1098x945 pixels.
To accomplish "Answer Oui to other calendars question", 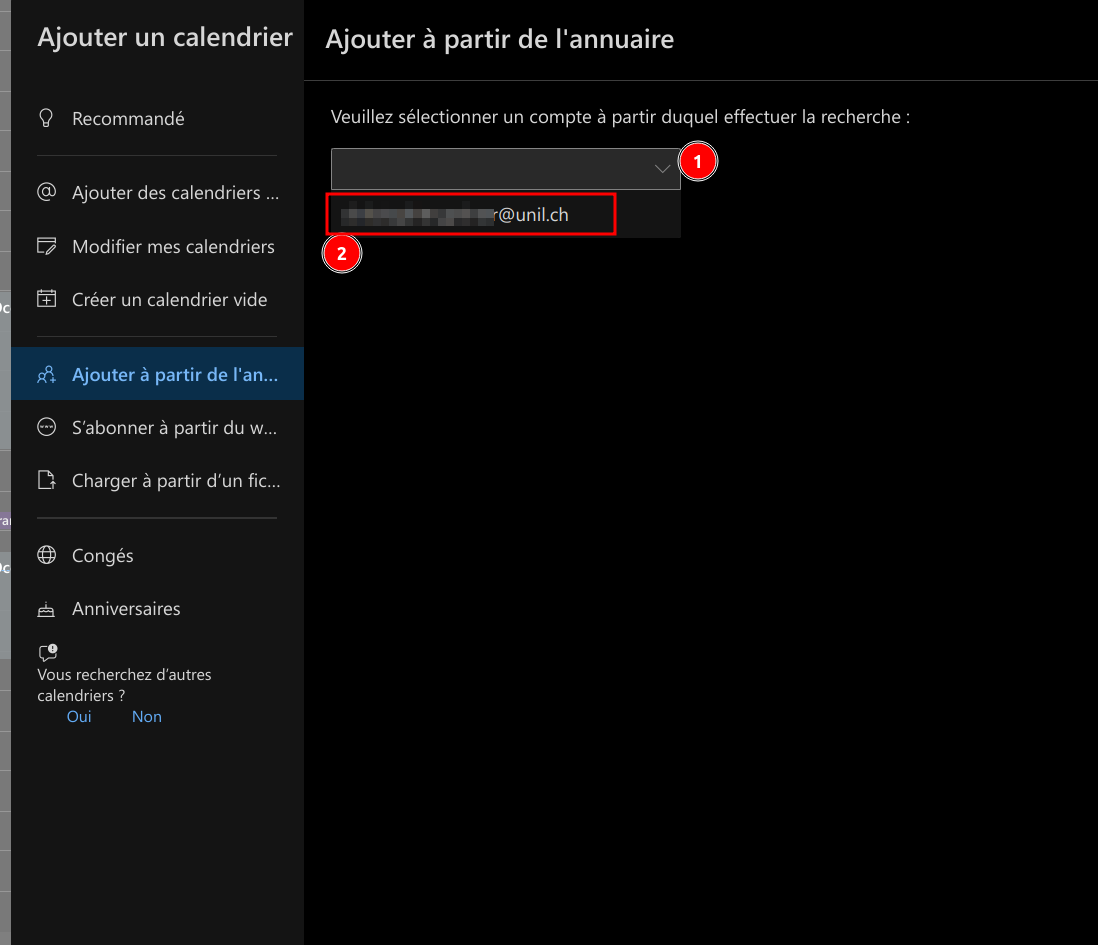I will (79, 716).
